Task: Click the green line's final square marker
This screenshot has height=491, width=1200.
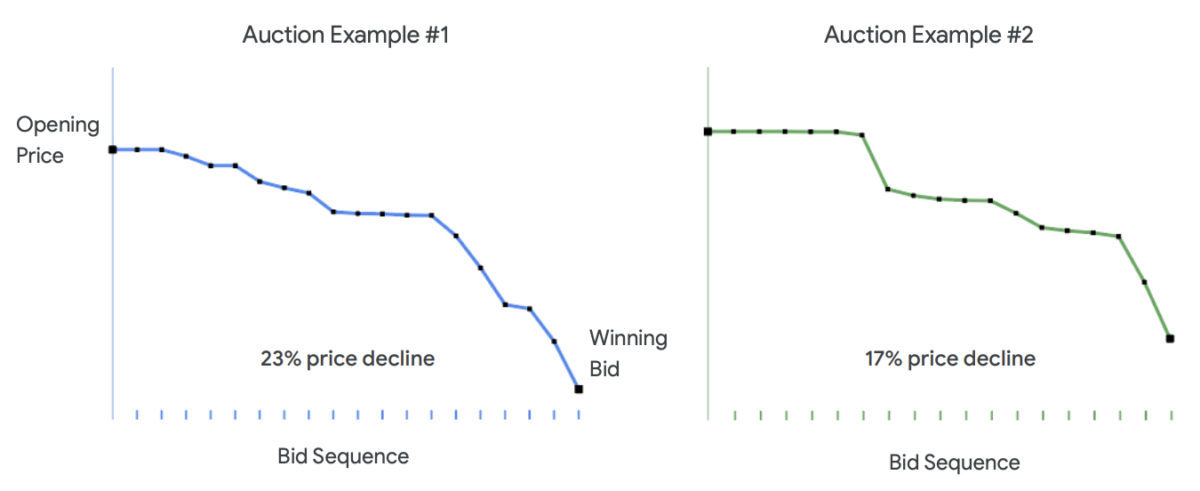Action: click(x=1170, y=339)
